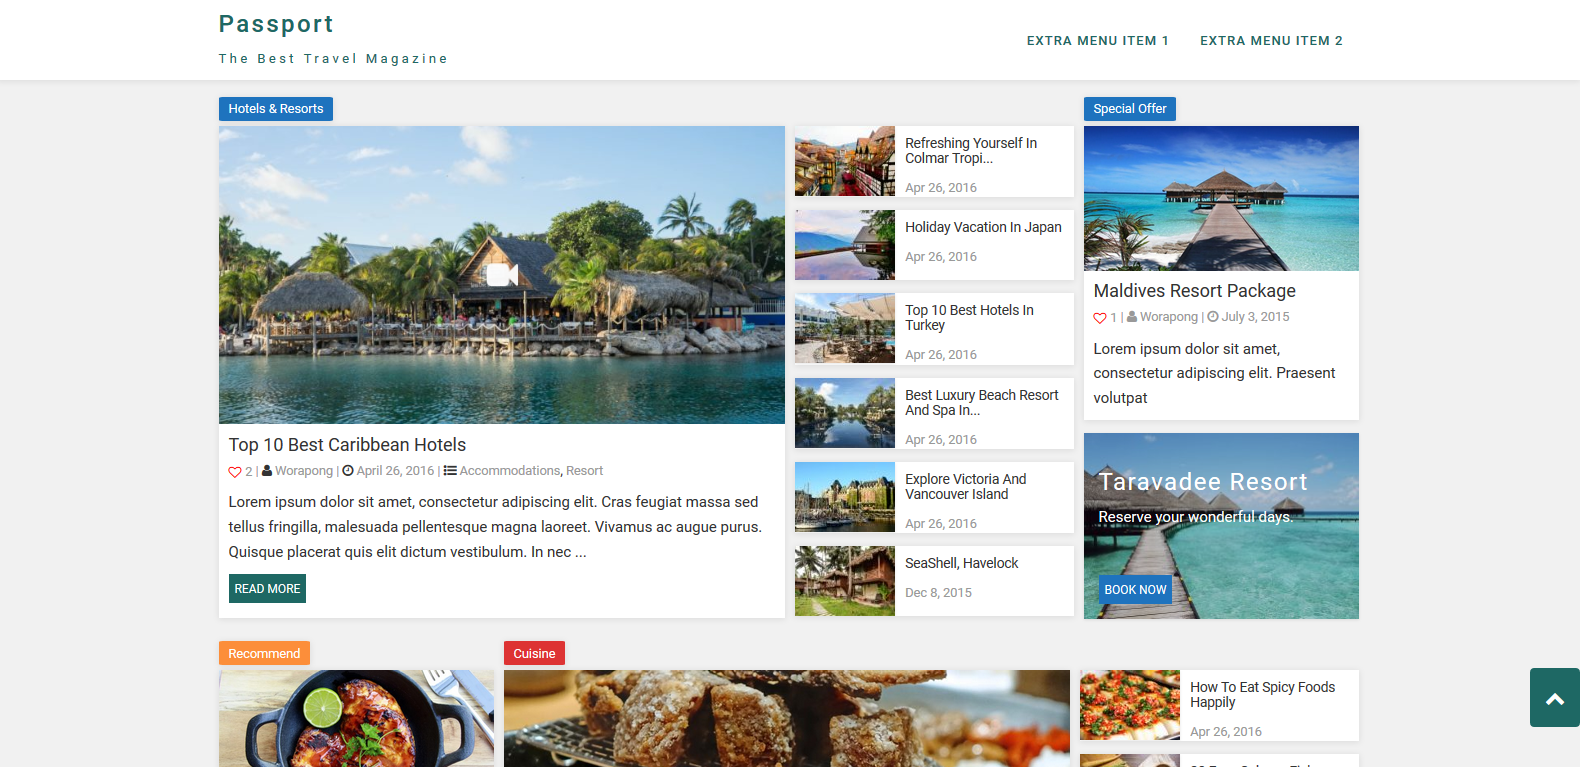Open How To Eat Spicy Foods Happily
This screenshot has width=1581, height=767.
coord(1262,695)
